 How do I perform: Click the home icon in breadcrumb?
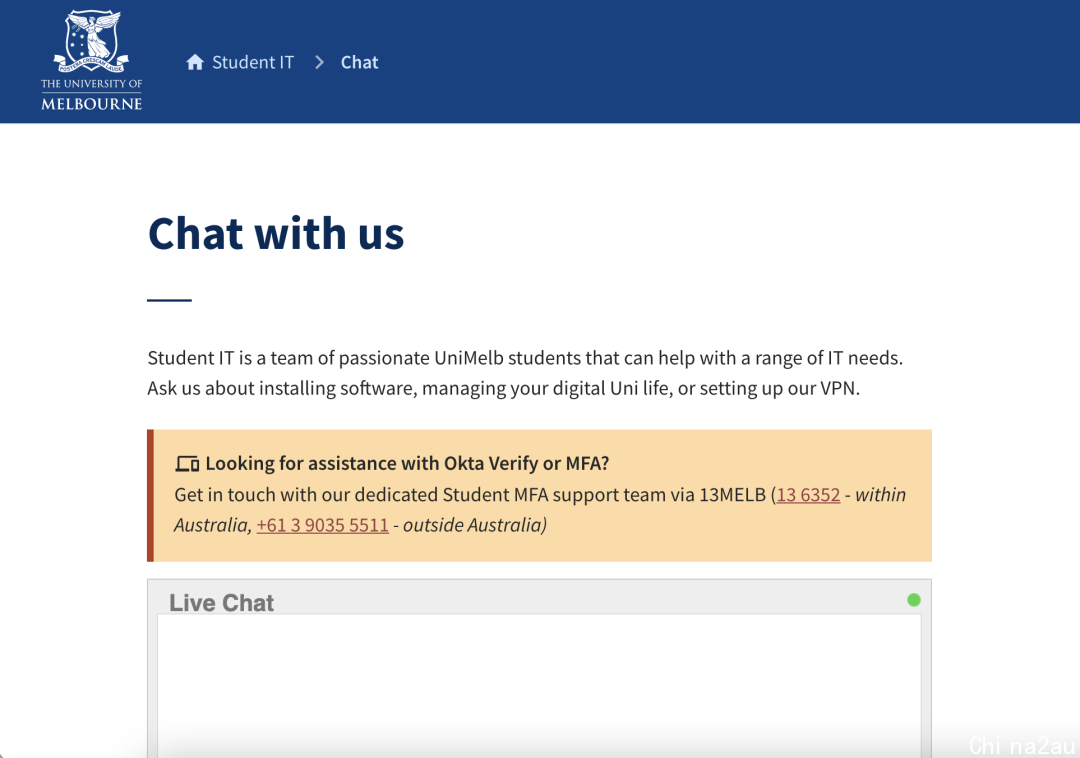coord(195,62)
